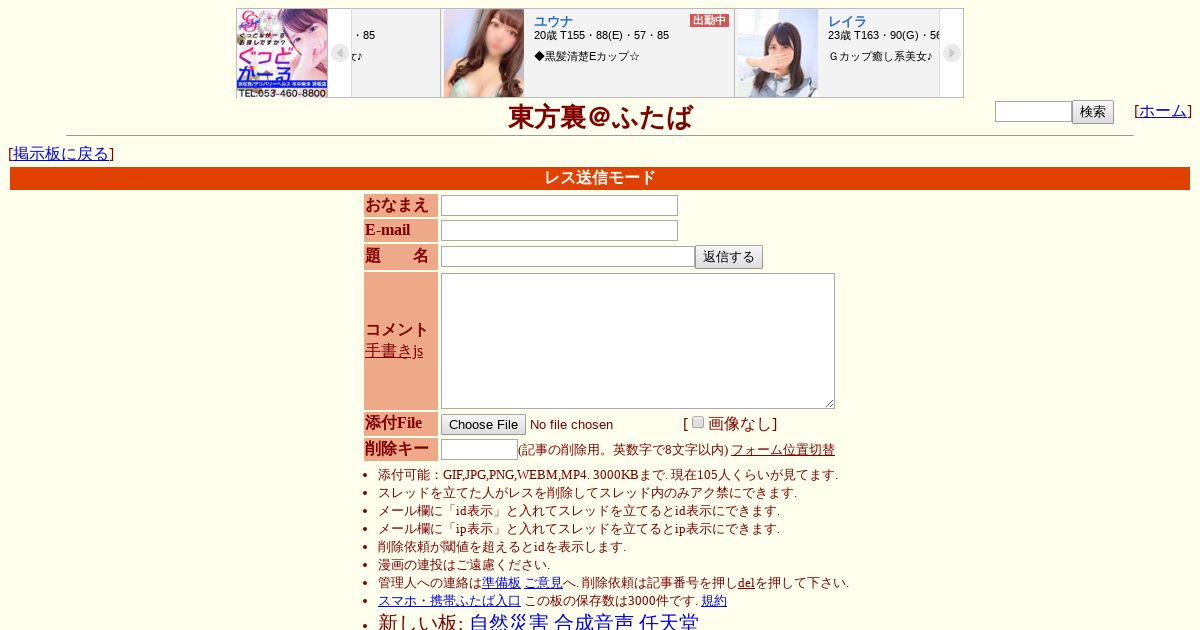Click the レイラ name link
This screenshot has height=630, width=1200.
[x=847, y=21]
